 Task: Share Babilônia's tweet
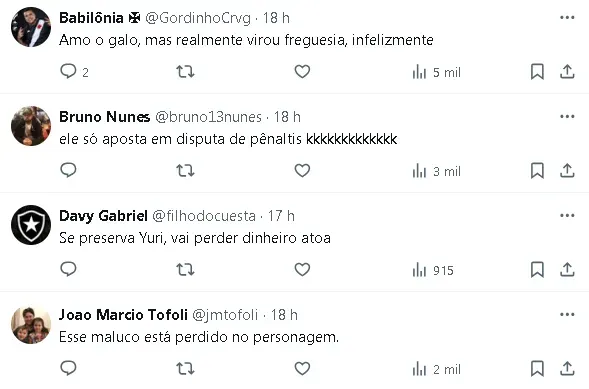[x=567, y=71]
